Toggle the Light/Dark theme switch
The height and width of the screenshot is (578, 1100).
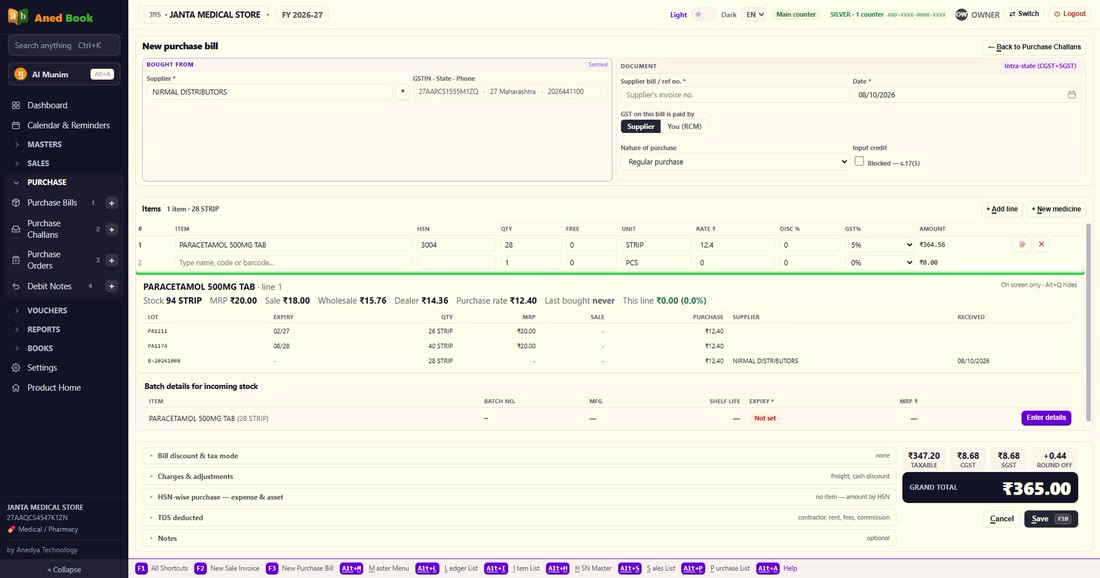[x=704, y=14]
